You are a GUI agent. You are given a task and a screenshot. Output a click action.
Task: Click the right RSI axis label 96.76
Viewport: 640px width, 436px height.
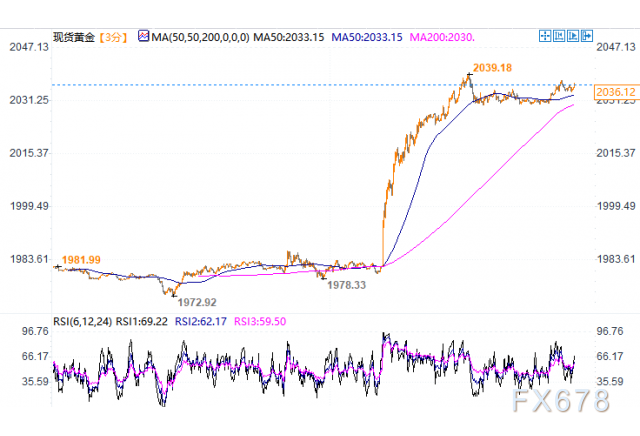(x=610, y=331)
